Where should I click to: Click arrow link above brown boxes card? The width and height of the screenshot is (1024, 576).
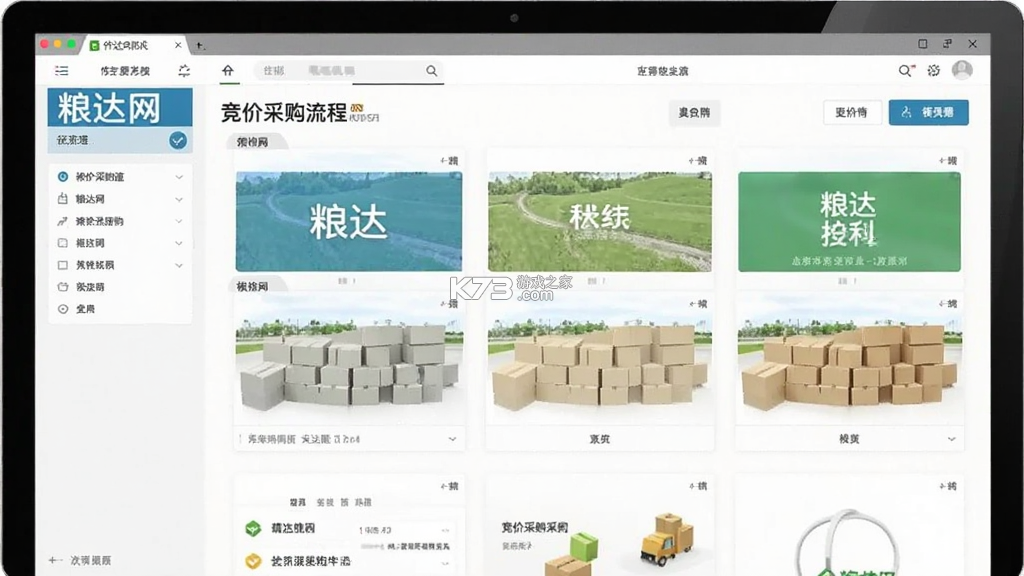[948, 304]
